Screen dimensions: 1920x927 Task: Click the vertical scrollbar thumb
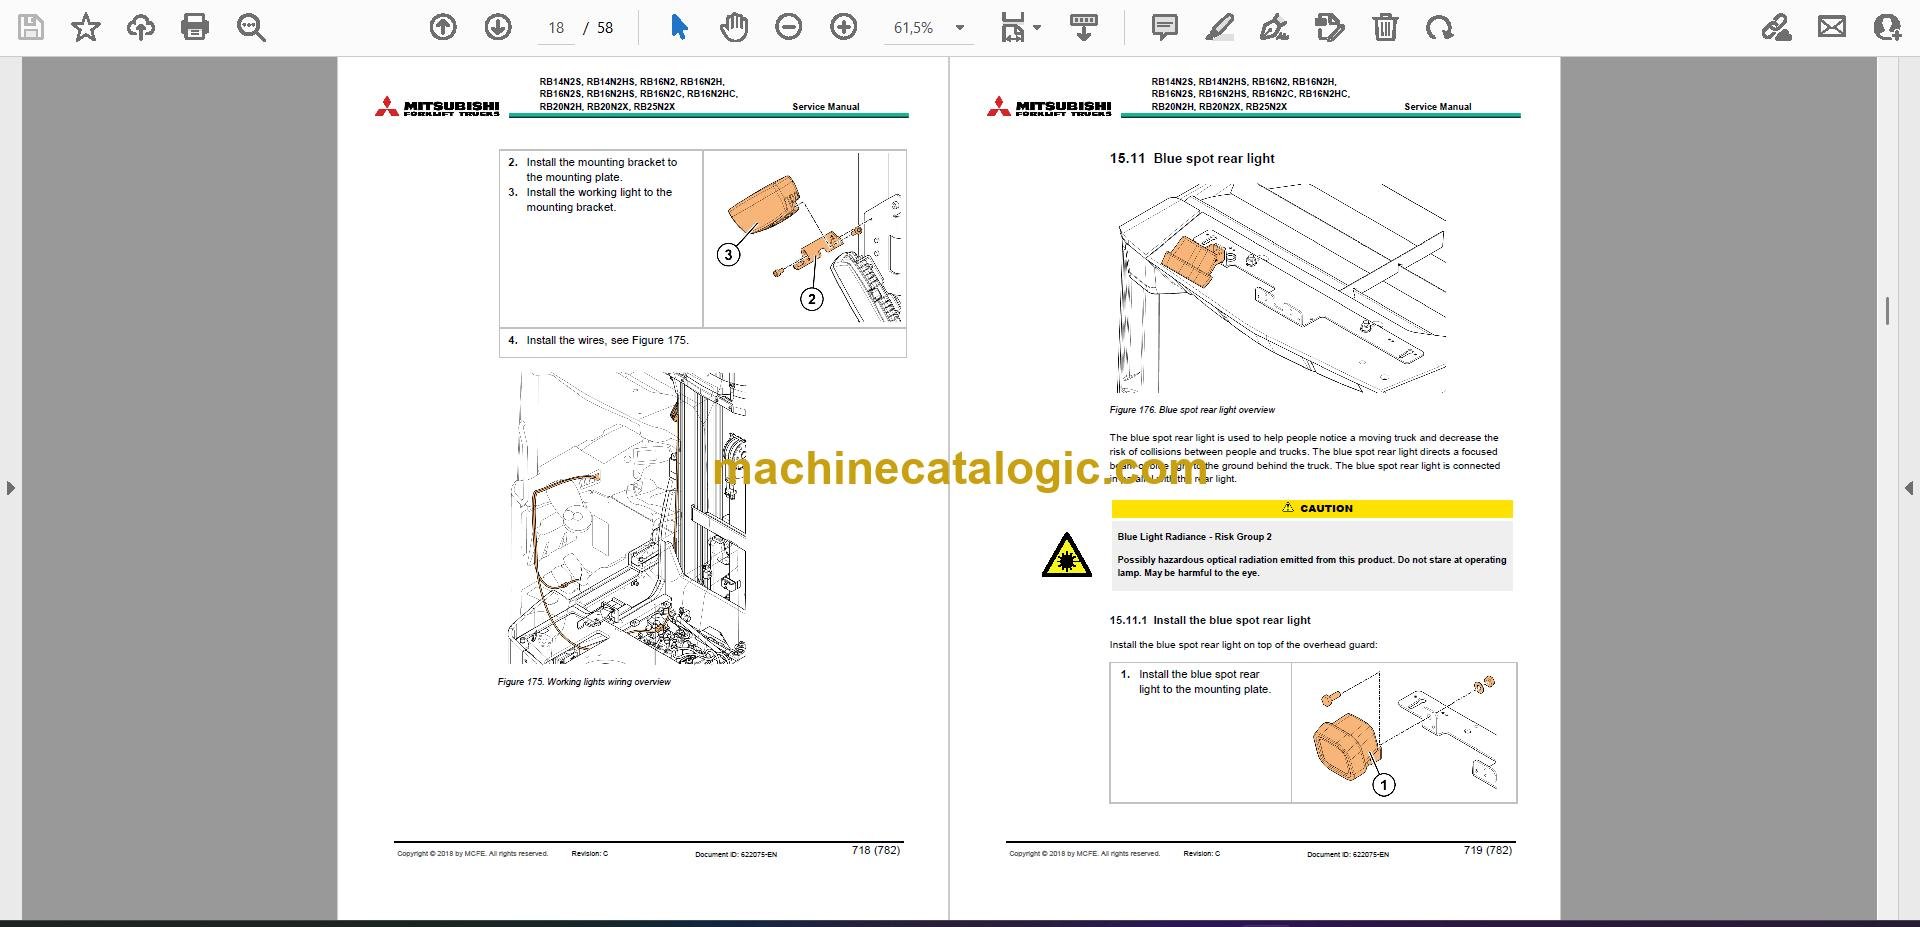[1887, 311]
